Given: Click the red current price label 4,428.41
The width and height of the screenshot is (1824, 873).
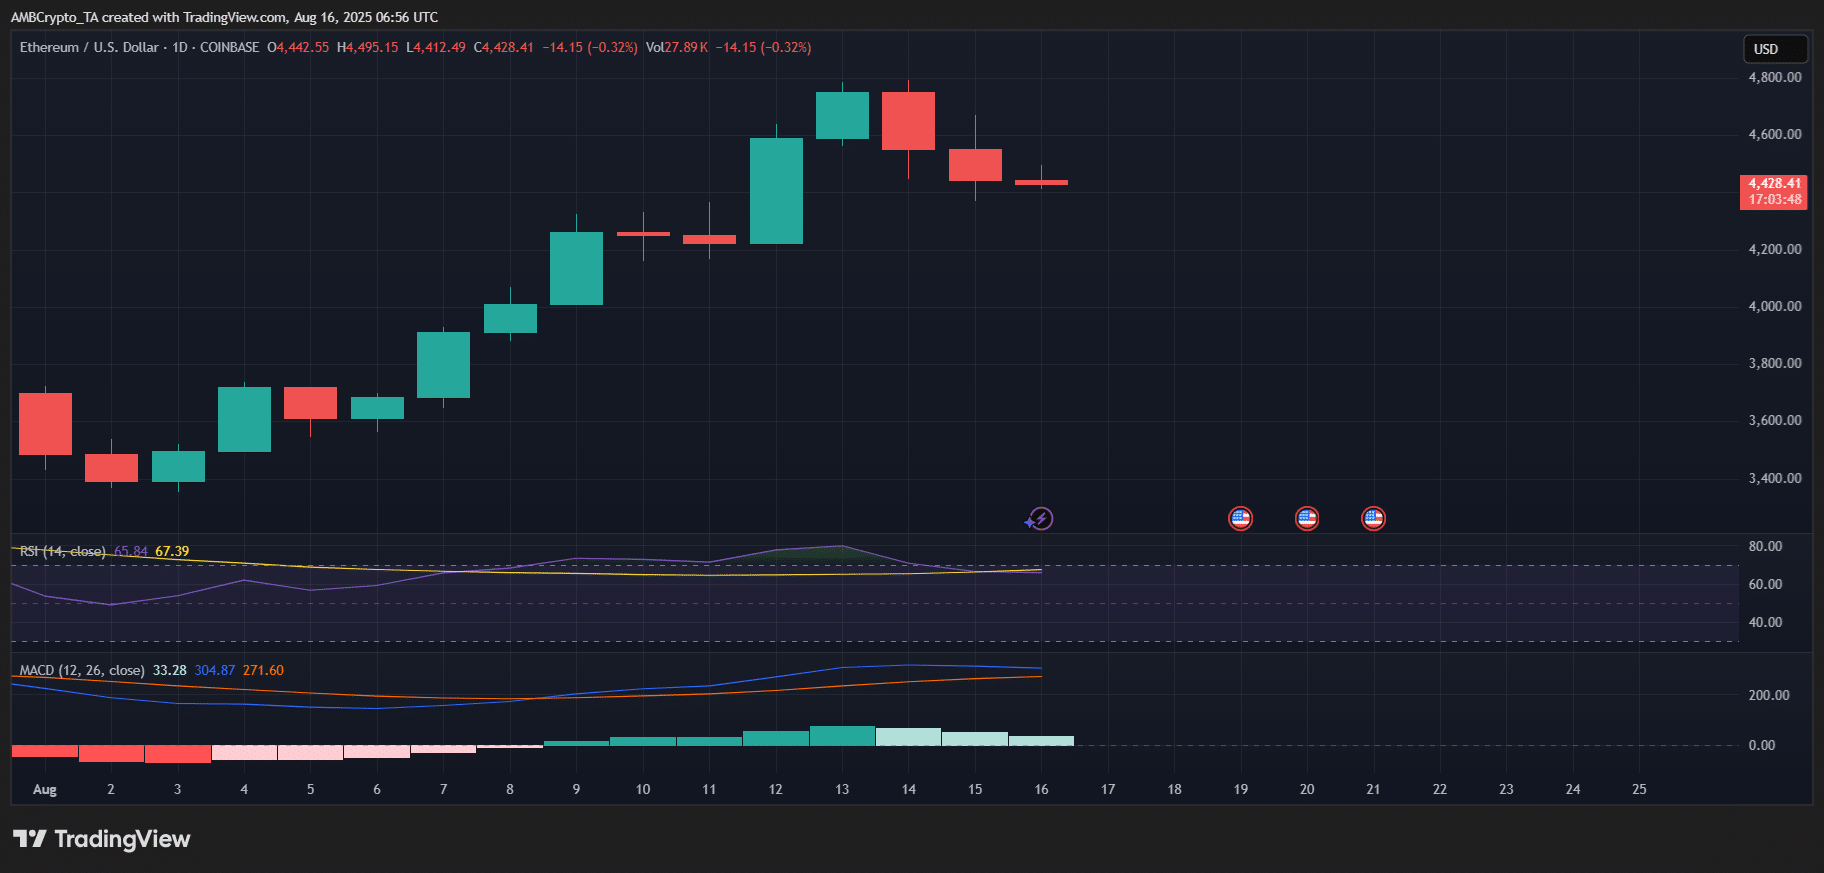Looking at the screenshot, I should pos(1774,190).
